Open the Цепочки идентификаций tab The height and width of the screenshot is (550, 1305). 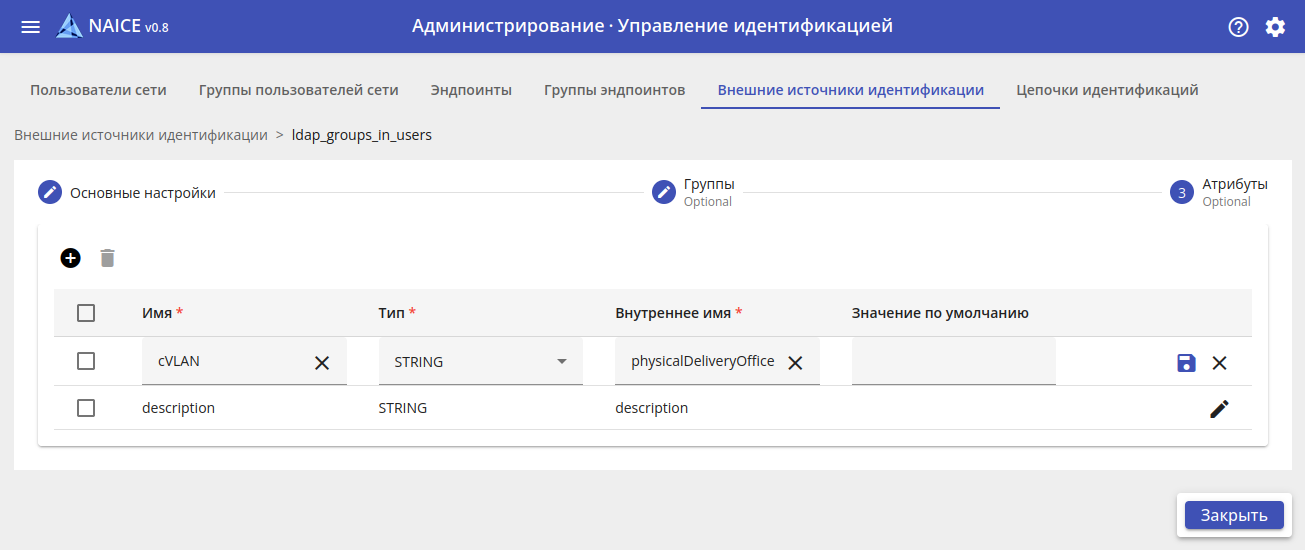[x=1107, y=90]
